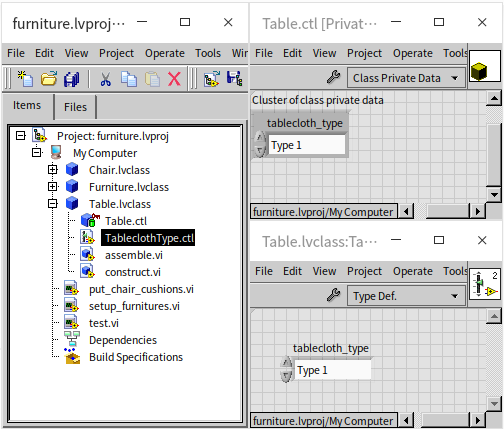Viewport: 504px width, 429px height.
Task: Switch to the Files tab
Action: (x=75, y=107)
